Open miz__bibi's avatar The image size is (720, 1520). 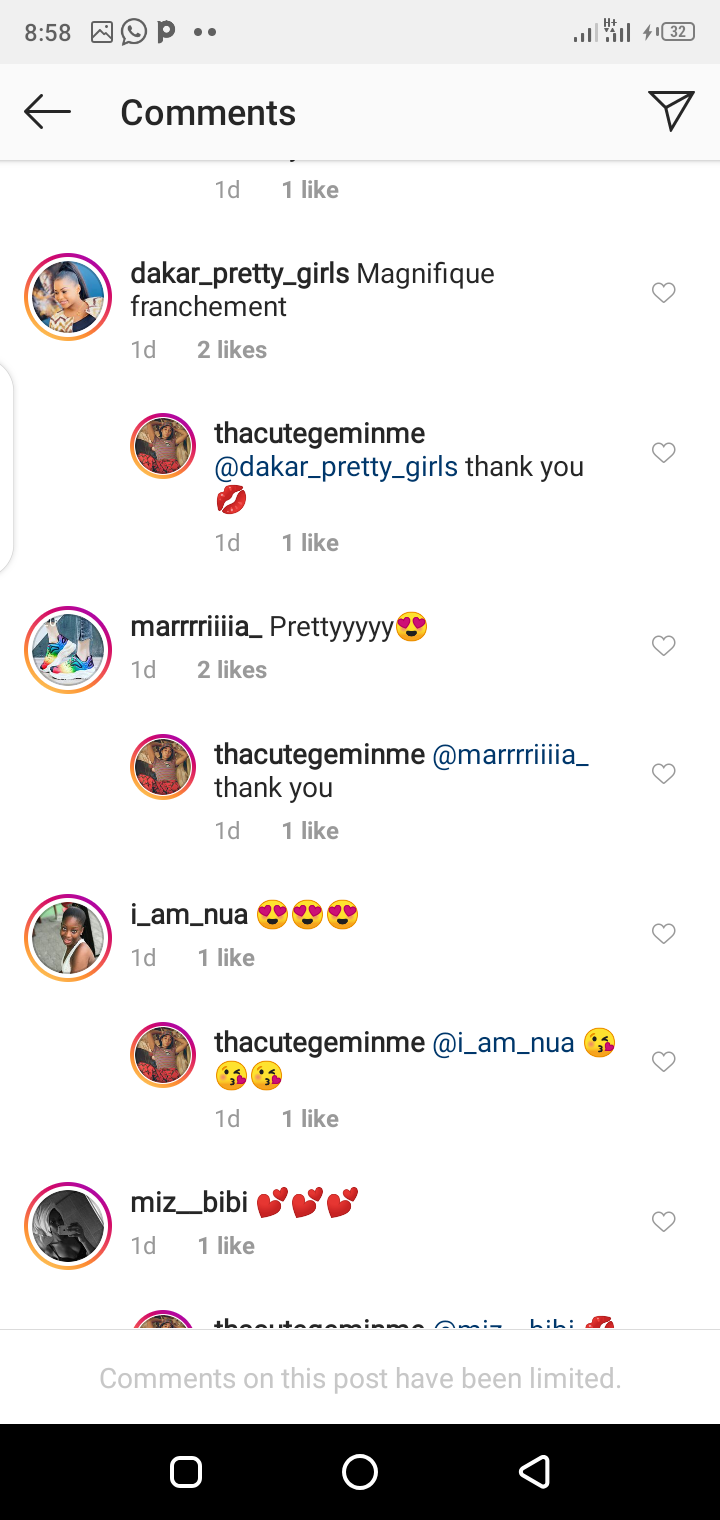[x=68, y=1226]
